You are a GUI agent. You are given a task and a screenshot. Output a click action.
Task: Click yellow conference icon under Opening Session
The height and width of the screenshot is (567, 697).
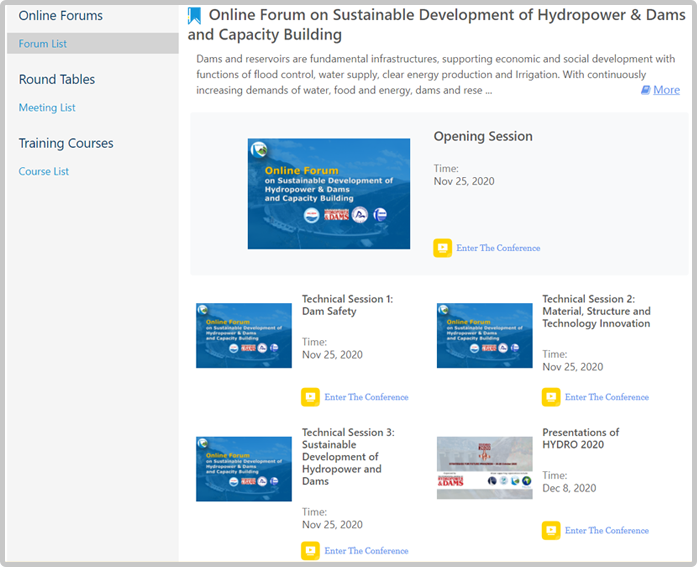[442, 248]
